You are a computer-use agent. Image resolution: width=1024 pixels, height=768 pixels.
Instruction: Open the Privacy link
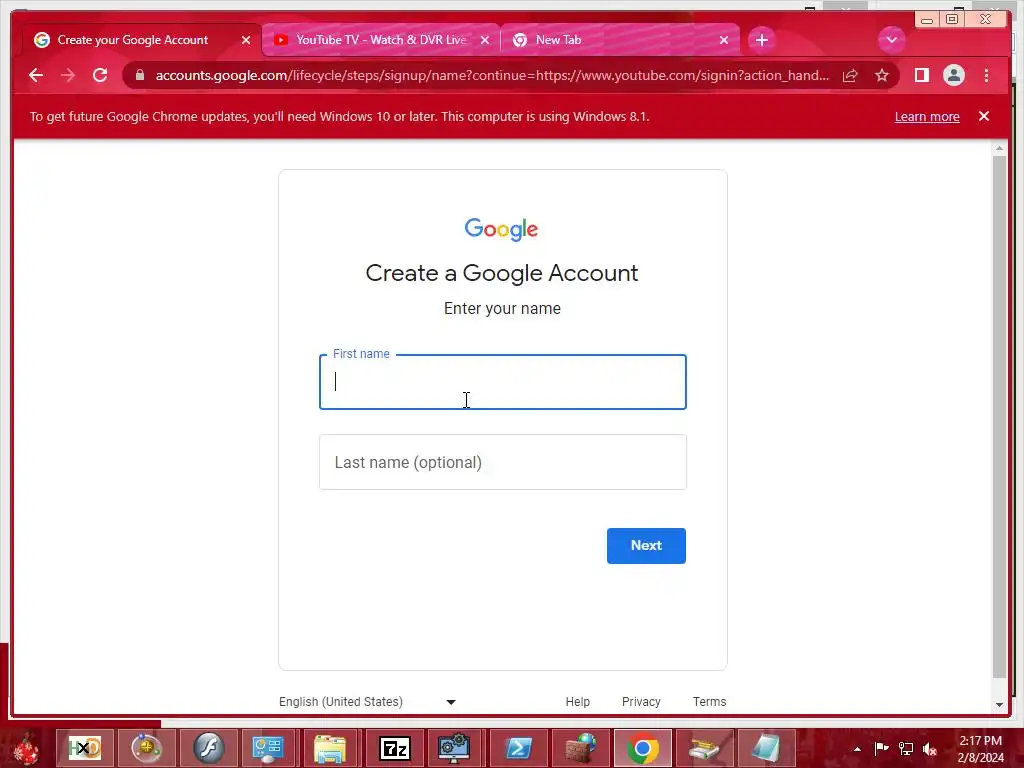coord(641,701)
